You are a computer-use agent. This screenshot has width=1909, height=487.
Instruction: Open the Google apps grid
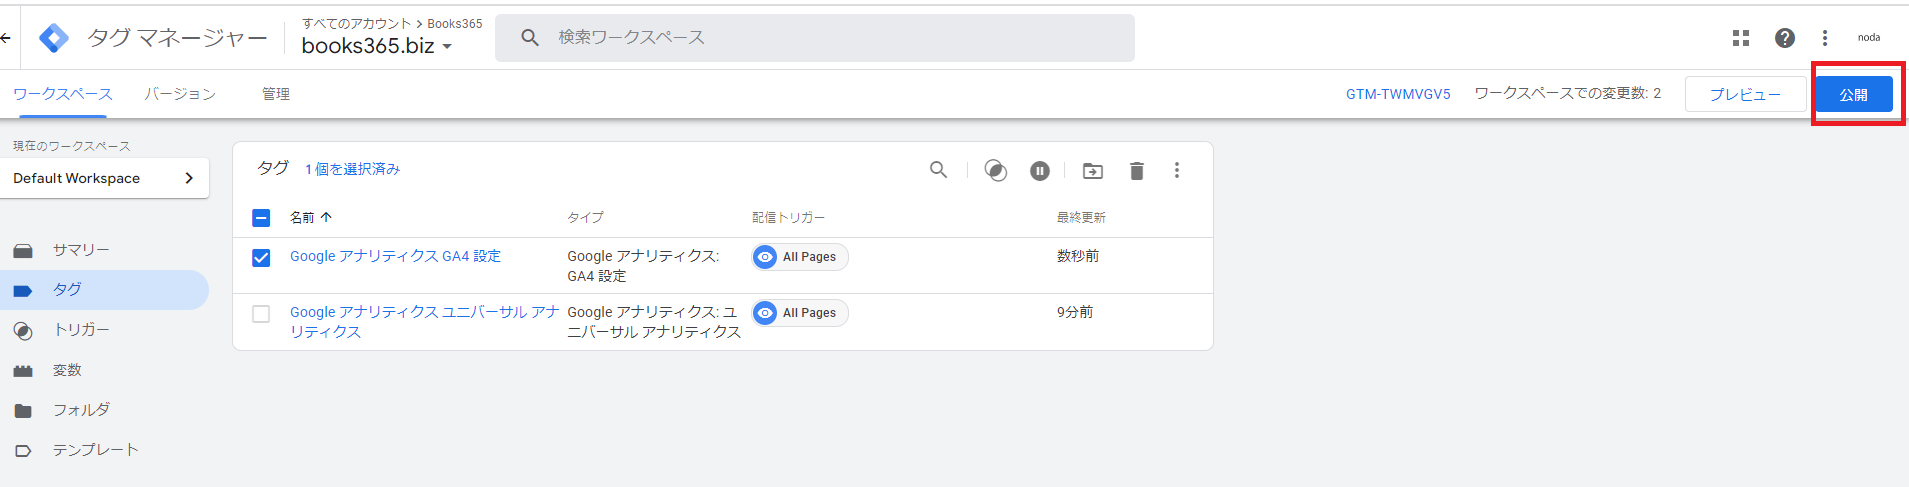pyautogui.click(x=1741, y=38)
